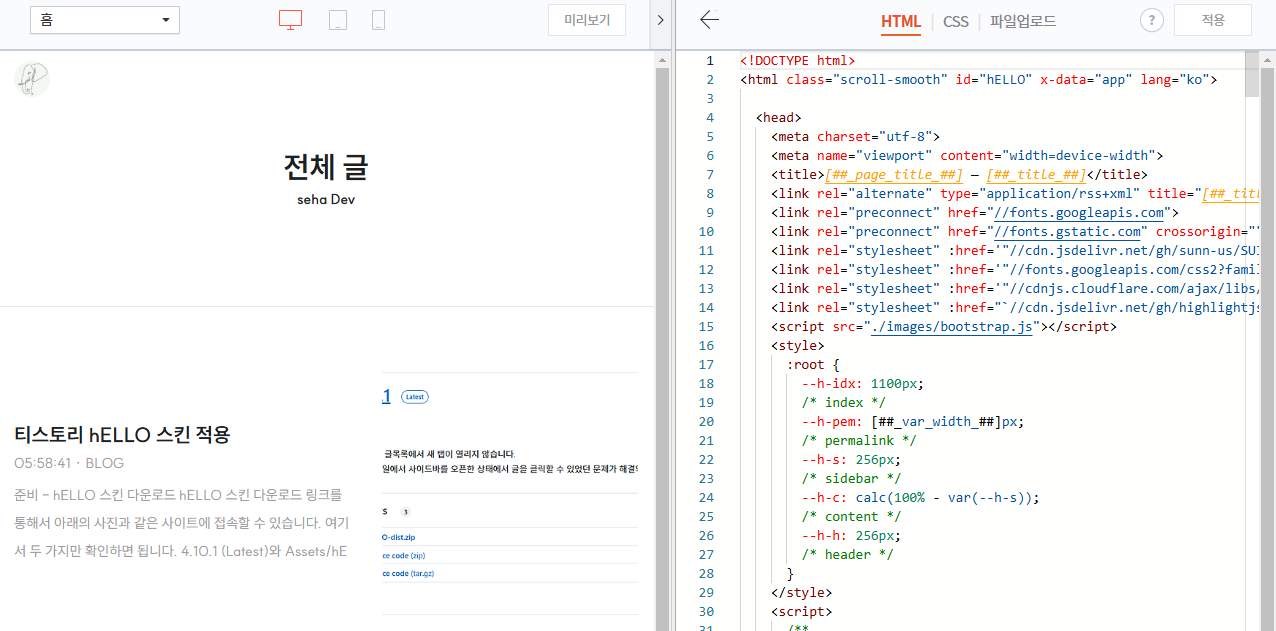Click the blog profile avatar image
This screenshot has width=1276, height=631.
click(x=32, y=79)
